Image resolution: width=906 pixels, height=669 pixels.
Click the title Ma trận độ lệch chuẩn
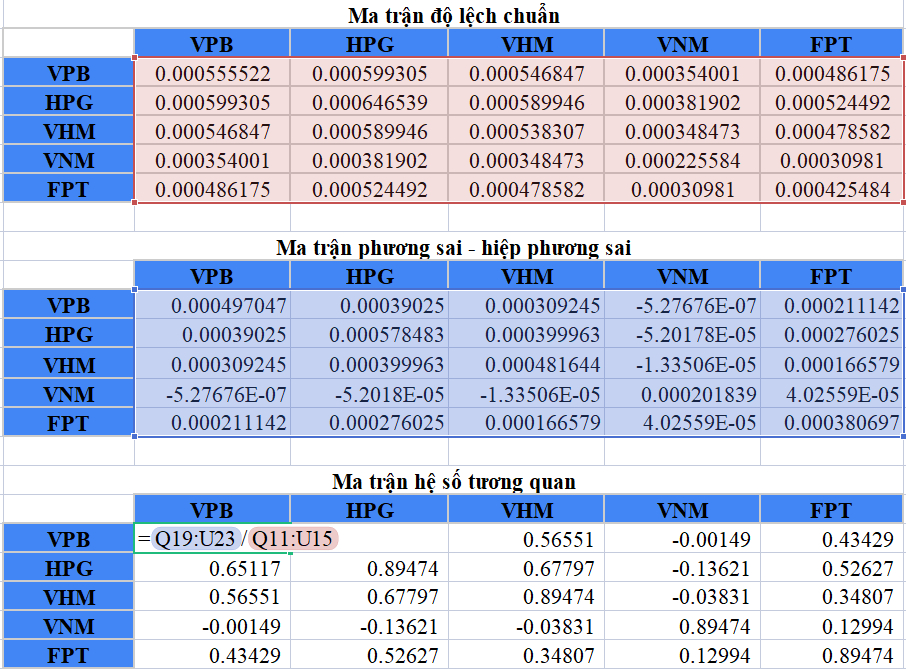click(x=454, y=16)
